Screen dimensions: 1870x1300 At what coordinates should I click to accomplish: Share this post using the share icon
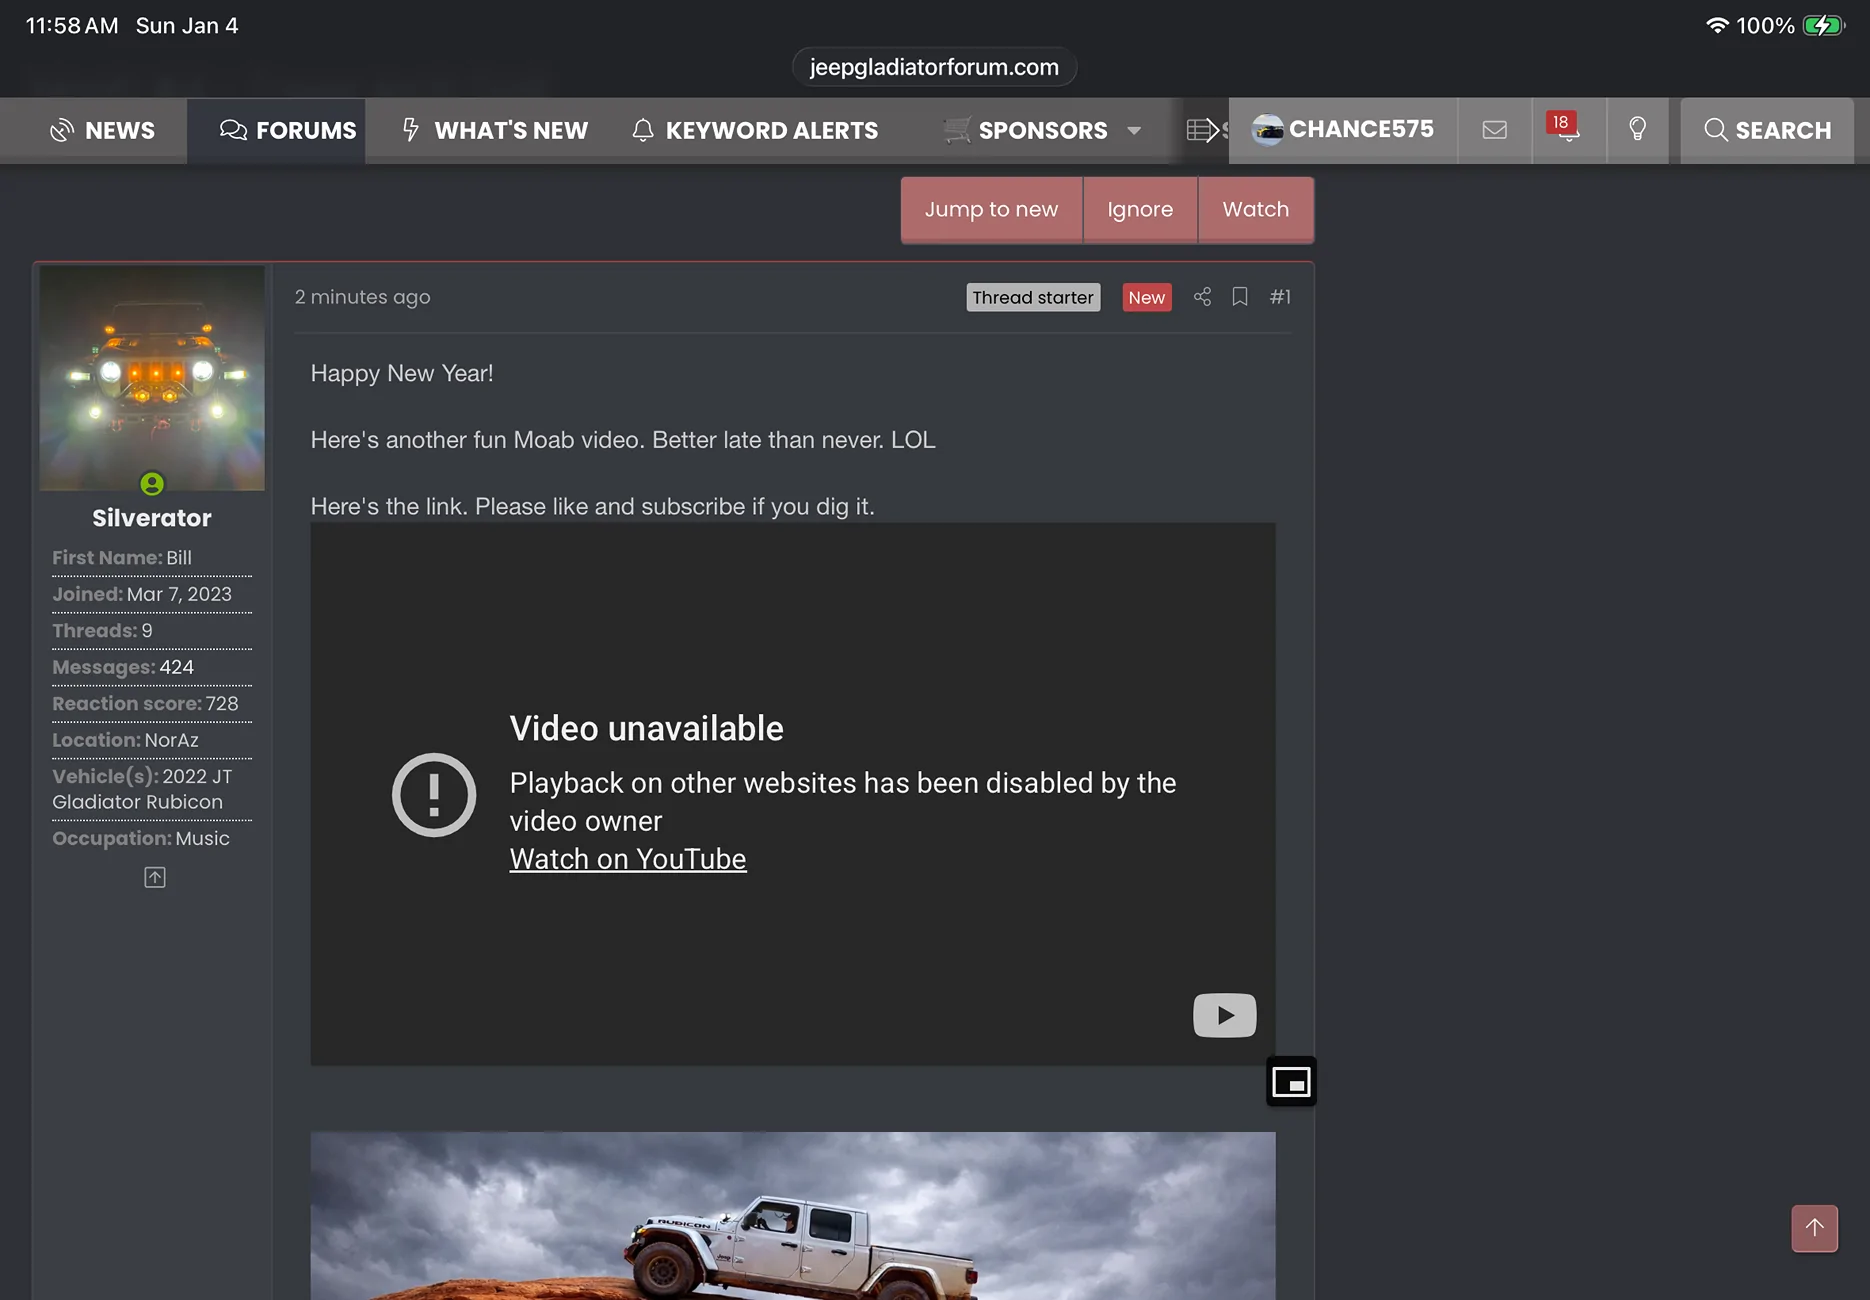coord(1202,297)
